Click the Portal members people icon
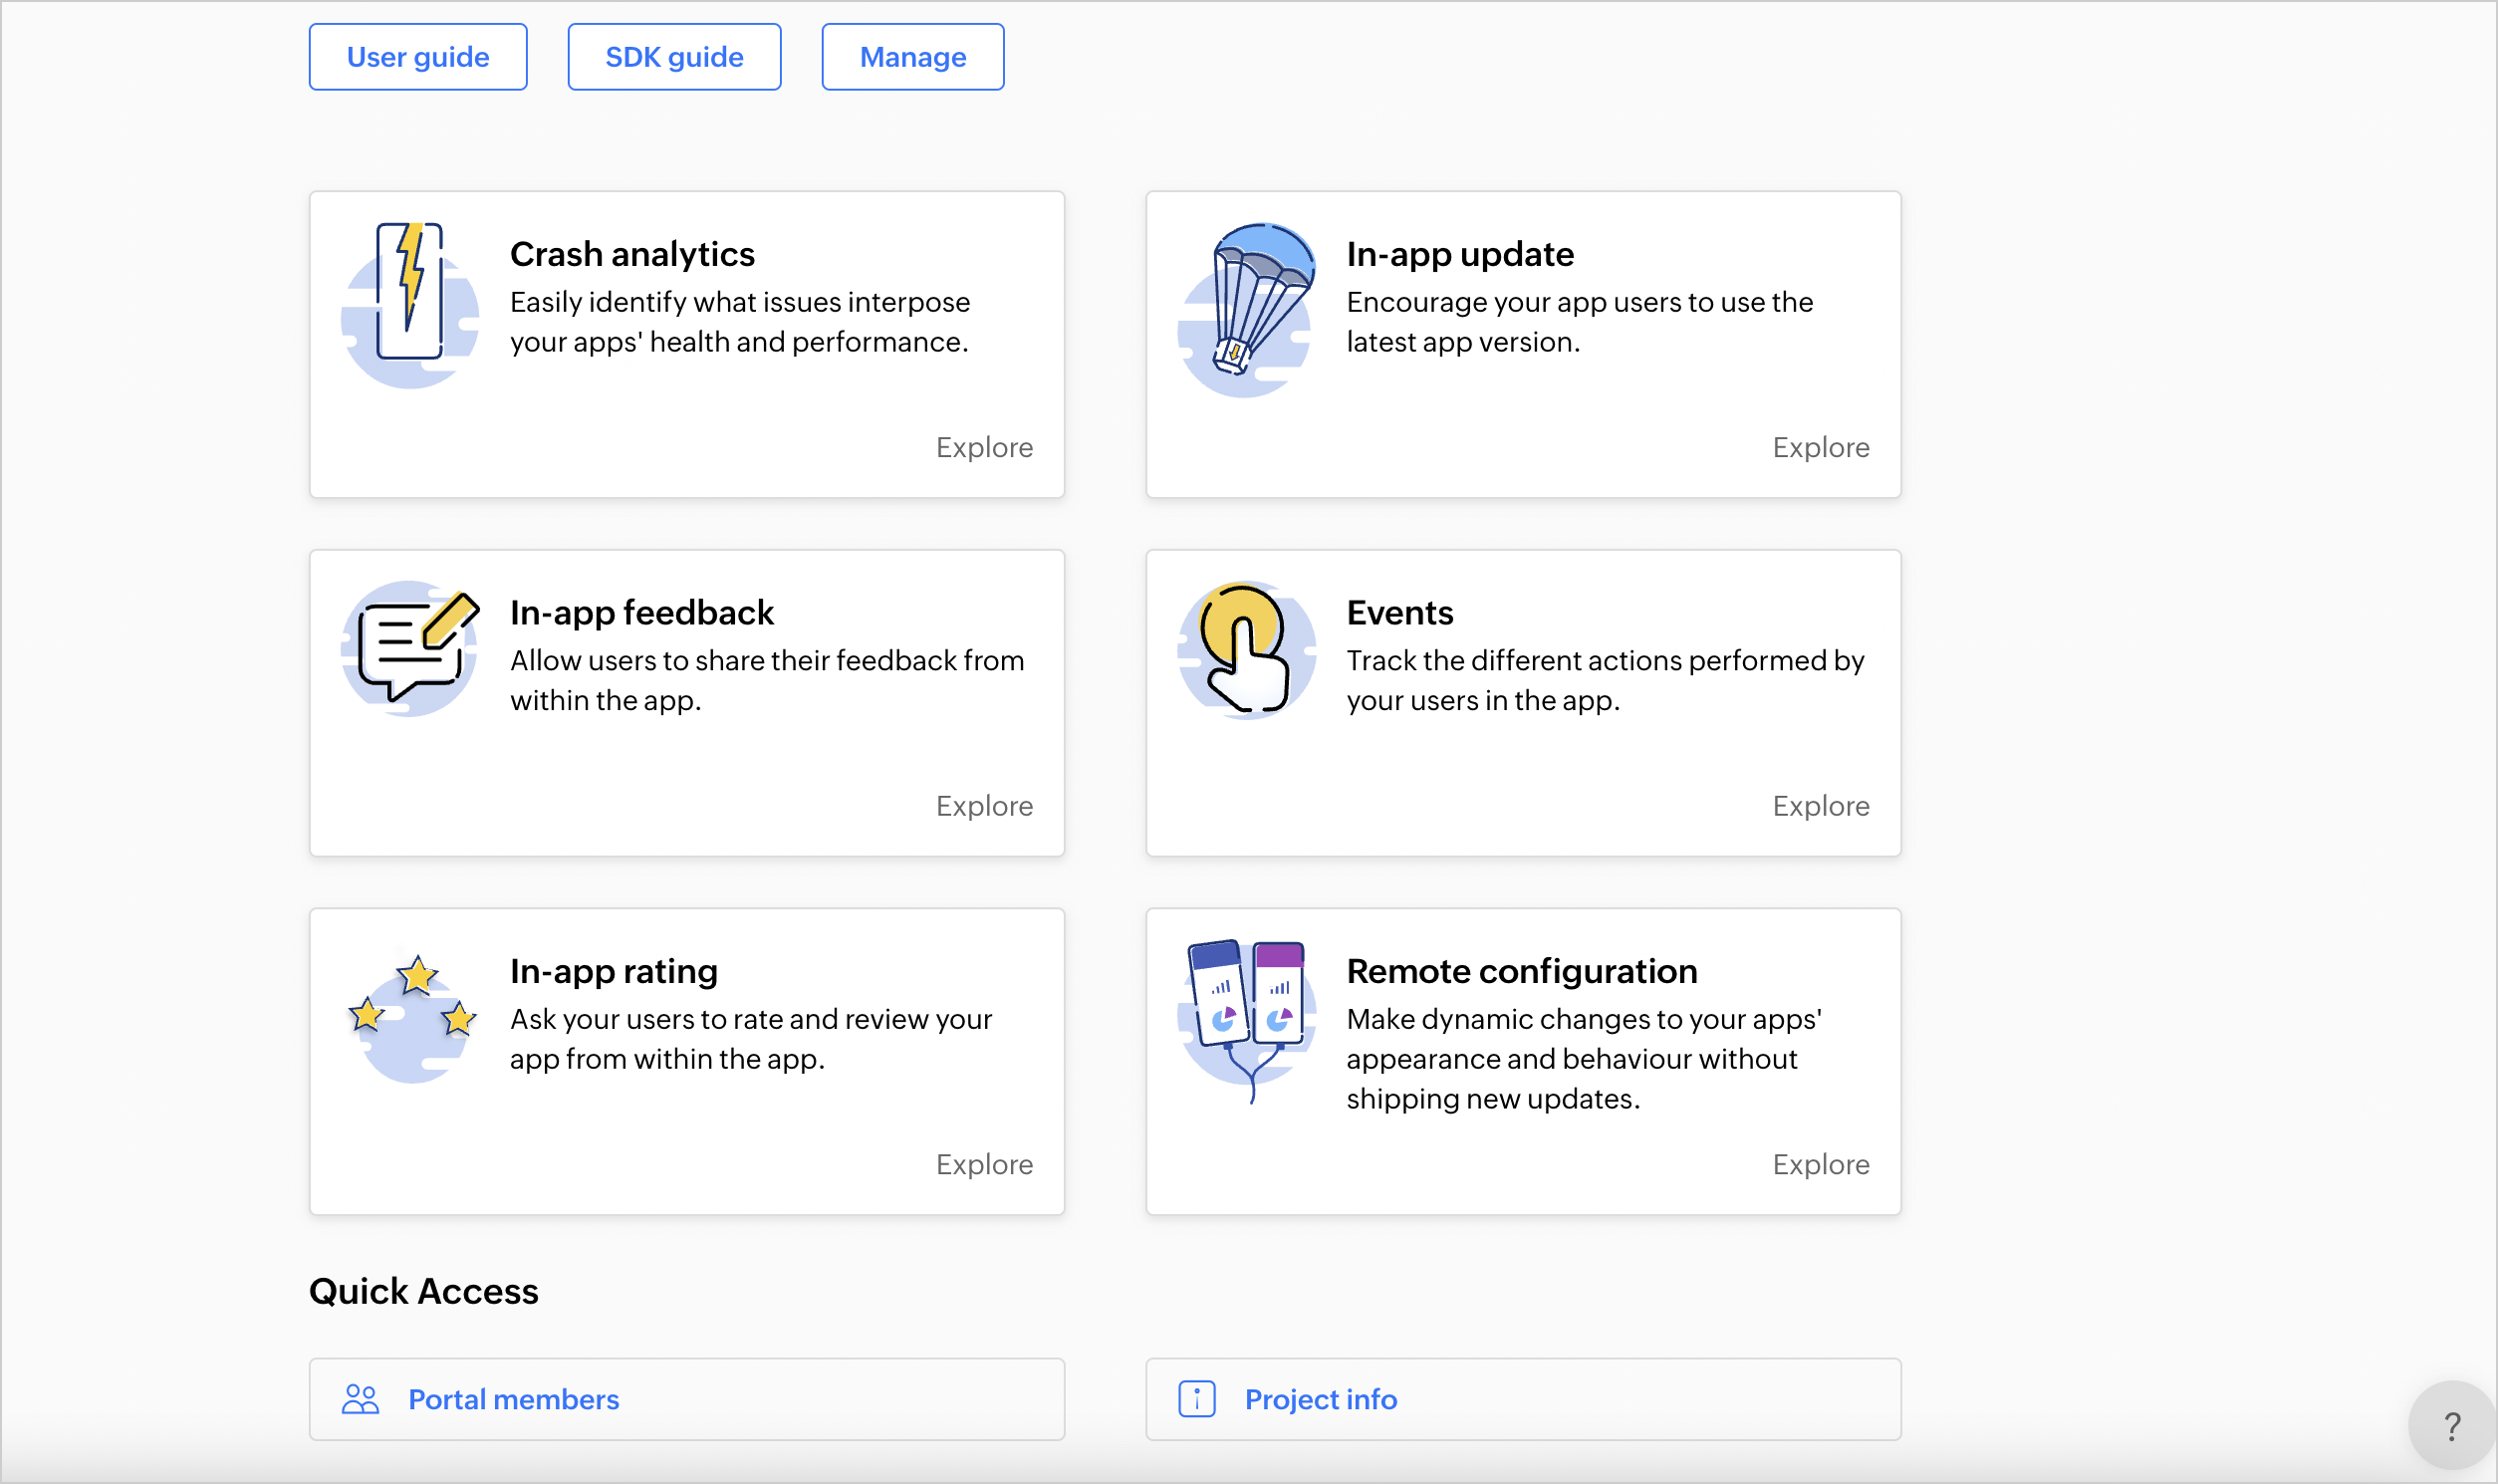2498x1484 pixels. click(360, 1399)
